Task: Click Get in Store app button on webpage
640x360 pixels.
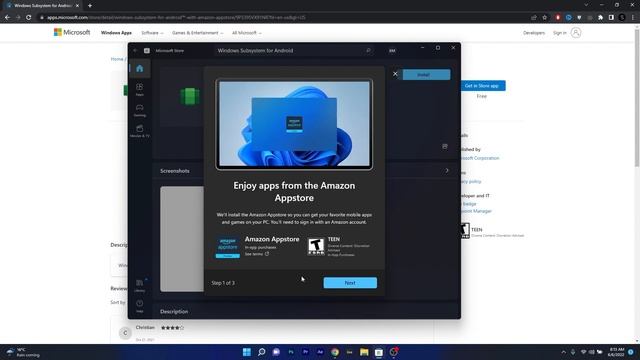Action: coord(482,86)
